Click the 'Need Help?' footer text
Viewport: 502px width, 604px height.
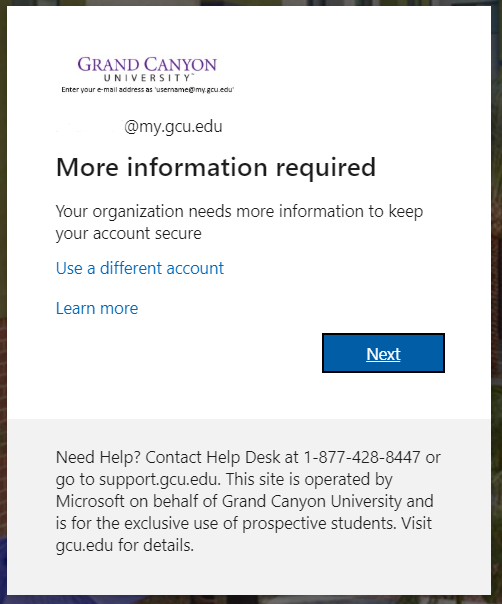click(x=99, y=457)
